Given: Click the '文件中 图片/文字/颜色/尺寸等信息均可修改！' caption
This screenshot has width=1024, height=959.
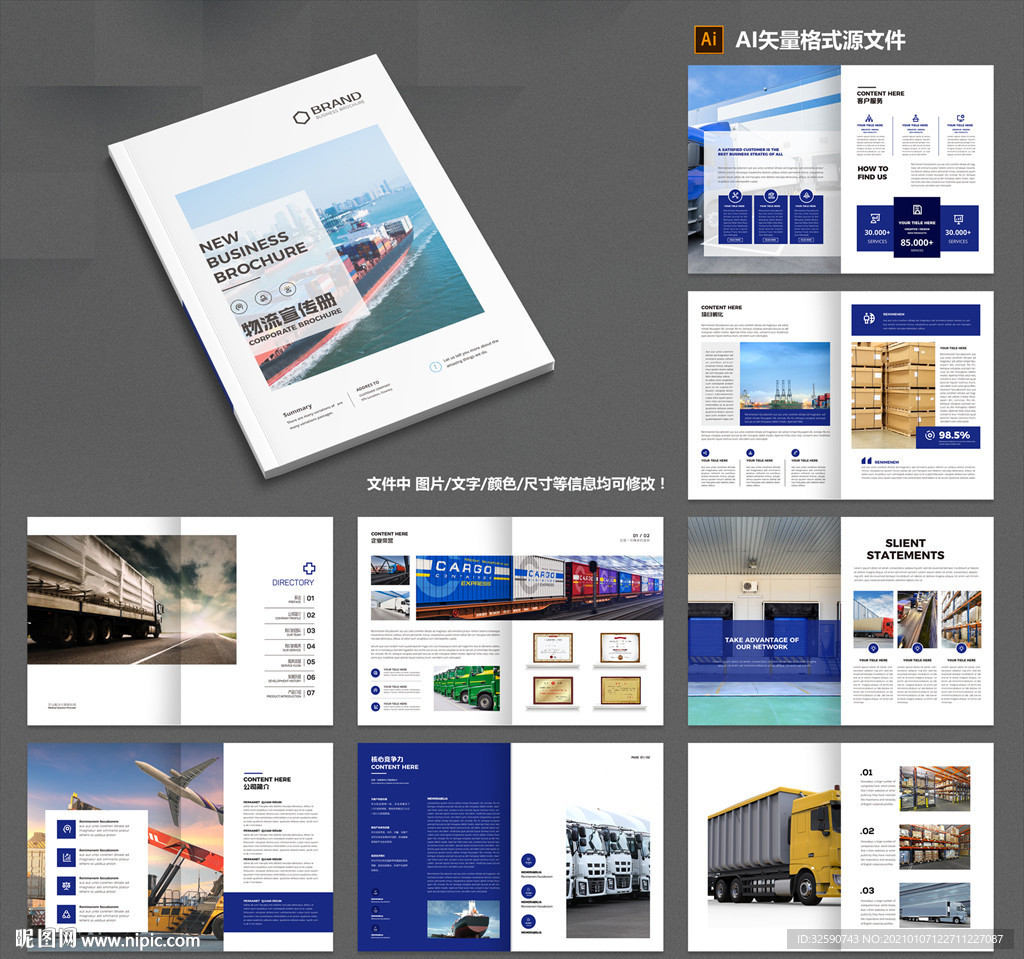Looking at the screenshot, I should click(x=516, y=483).
